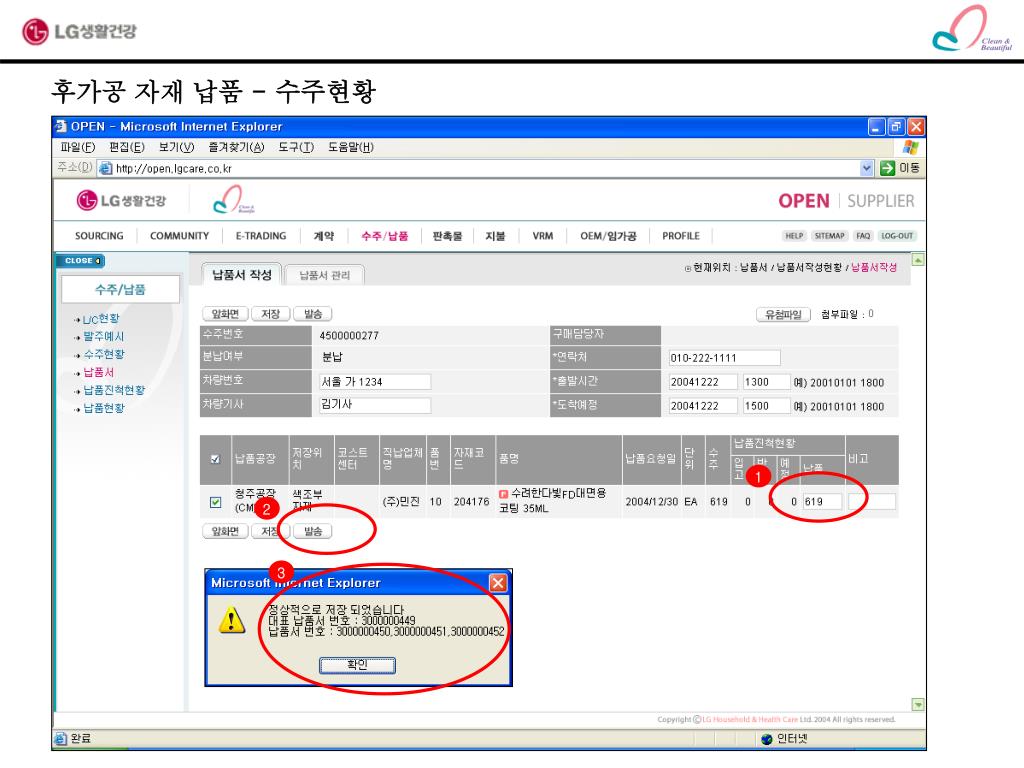This screenshot has width=1024, height=768.
Task: Switch to the 납품서 작성 tab
Action: (242, 275)
